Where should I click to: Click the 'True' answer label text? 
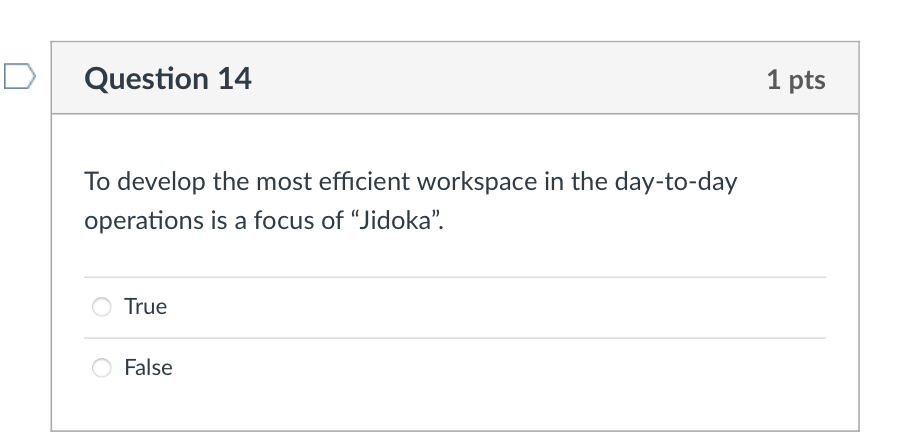(x=145, y=307)
